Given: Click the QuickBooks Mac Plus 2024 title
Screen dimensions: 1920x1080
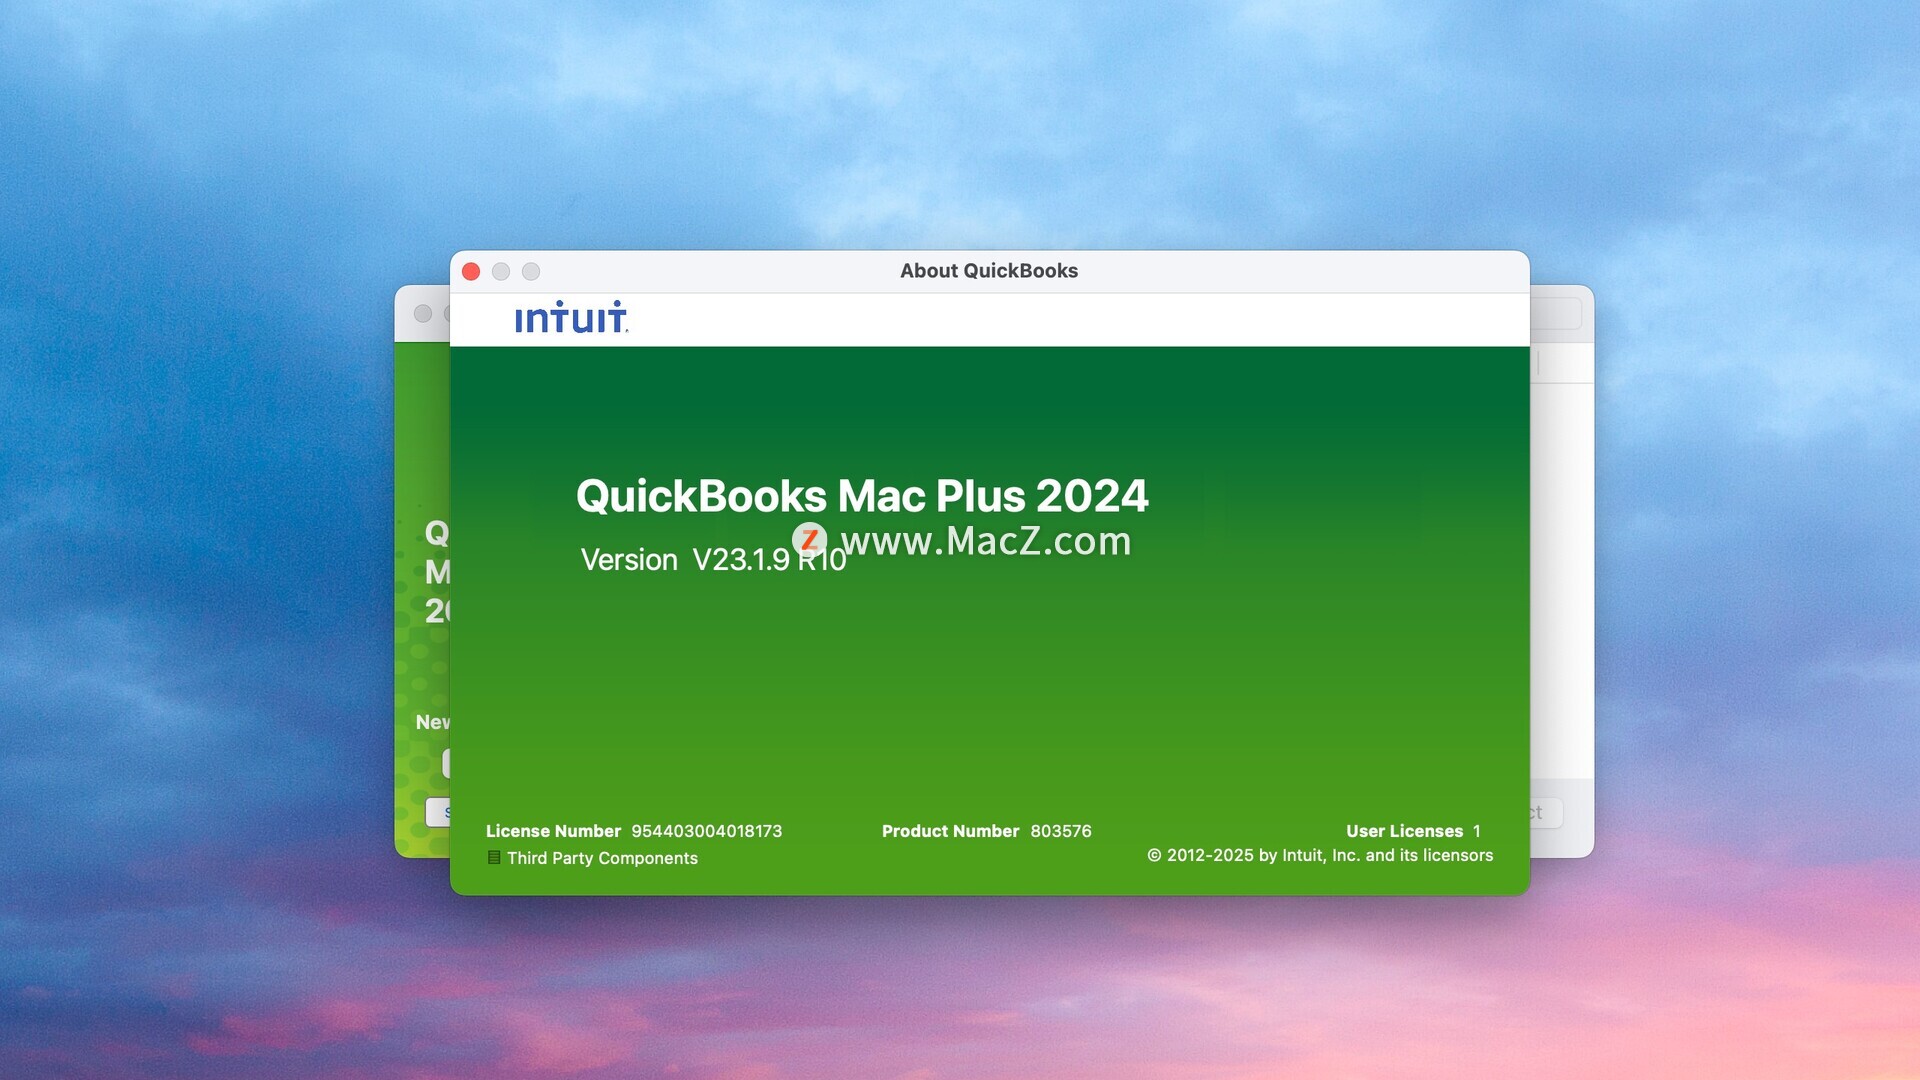Looking at the screenshot, I should (x=862, y=496).
